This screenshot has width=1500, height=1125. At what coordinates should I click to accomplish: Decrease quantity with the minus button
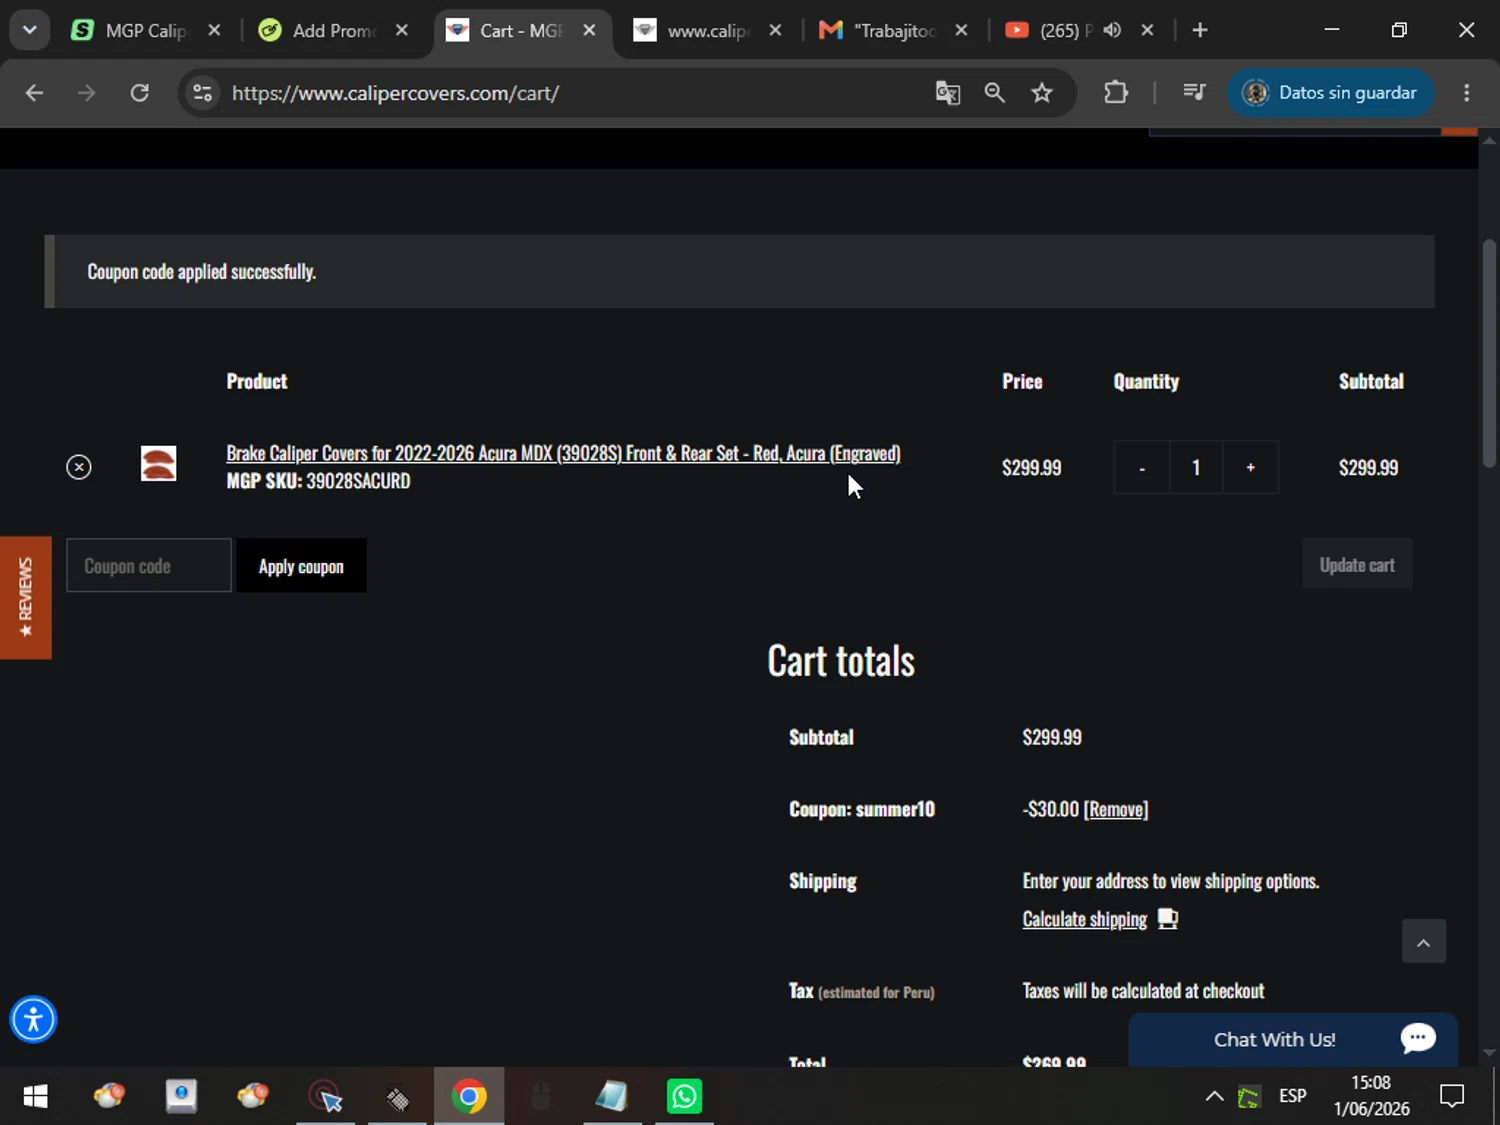(x=1142, y=467)
